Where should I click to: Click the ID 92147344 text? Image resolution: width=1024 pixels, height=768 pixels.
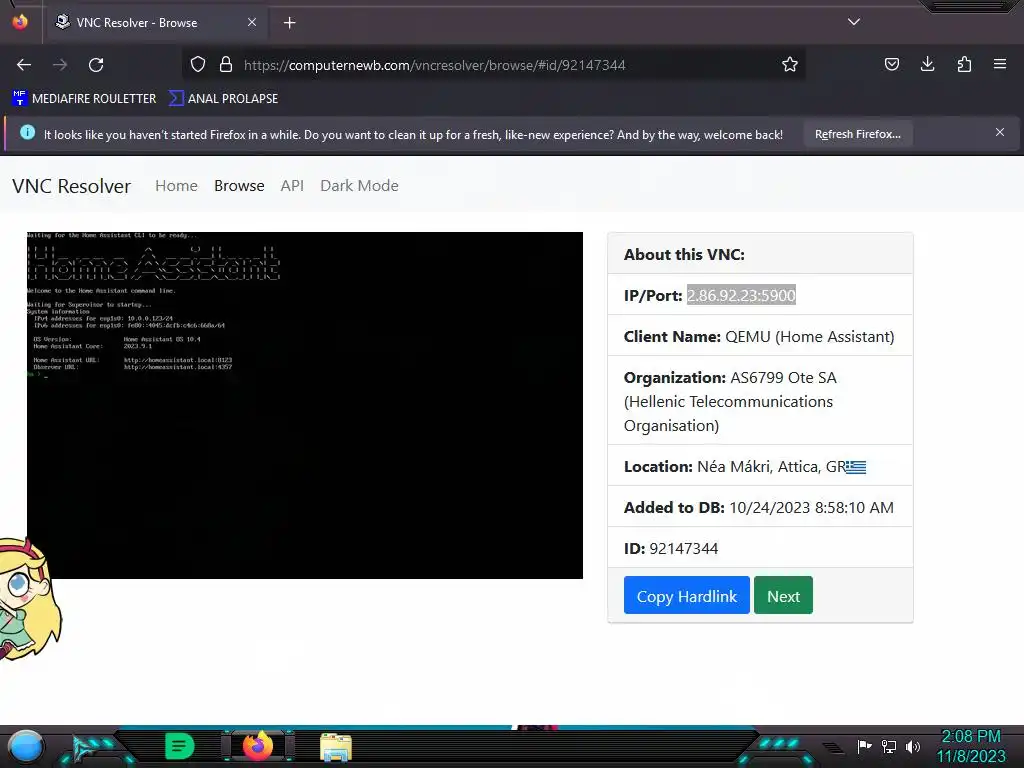(x=671, y=549)
